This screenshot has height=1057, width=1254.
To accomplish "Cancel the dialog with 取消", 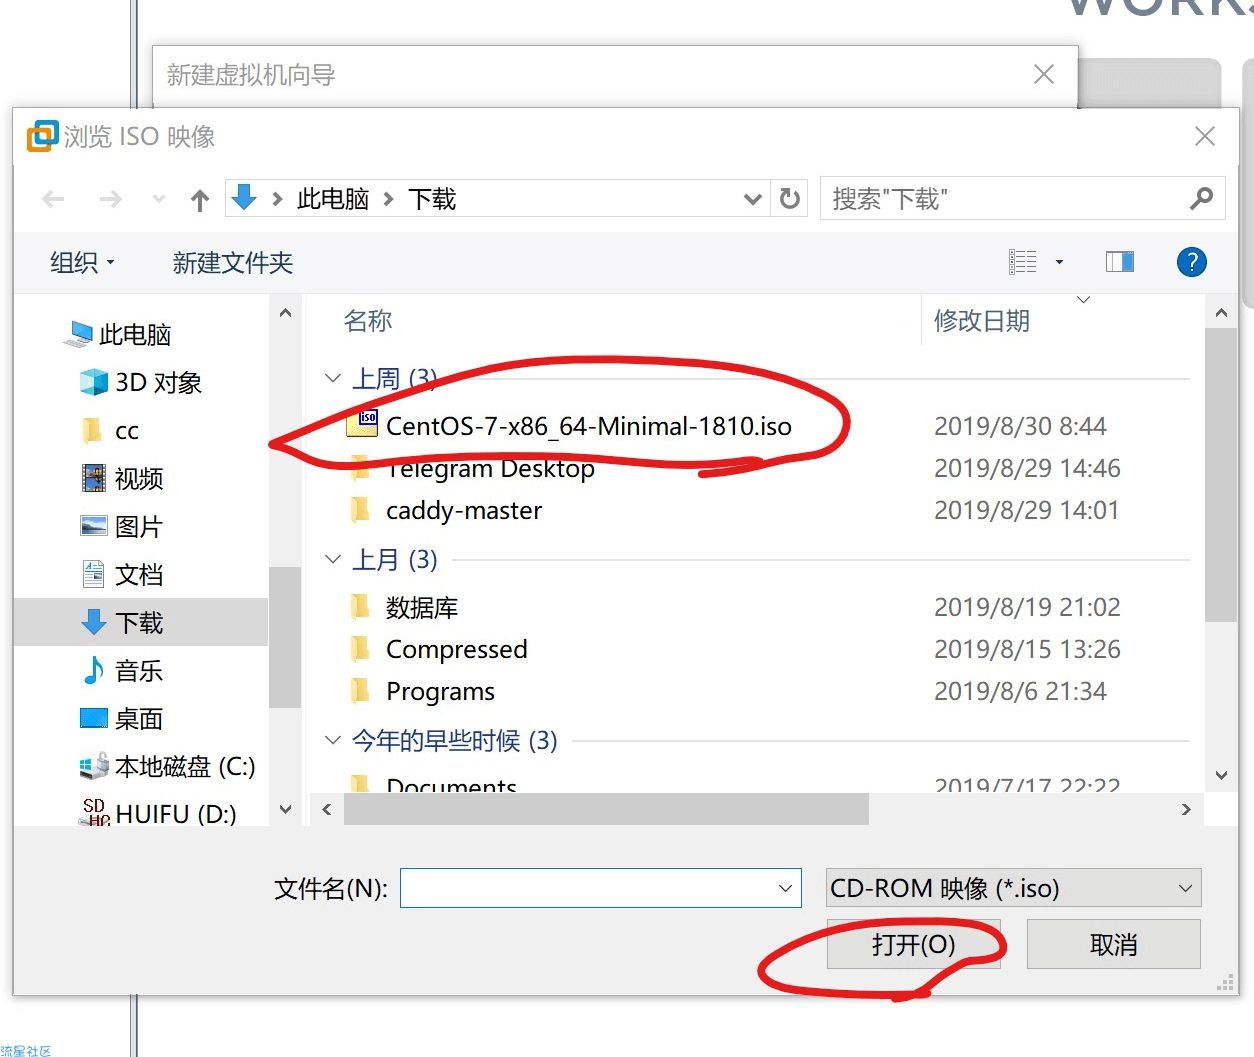I will click(1114, 944).
